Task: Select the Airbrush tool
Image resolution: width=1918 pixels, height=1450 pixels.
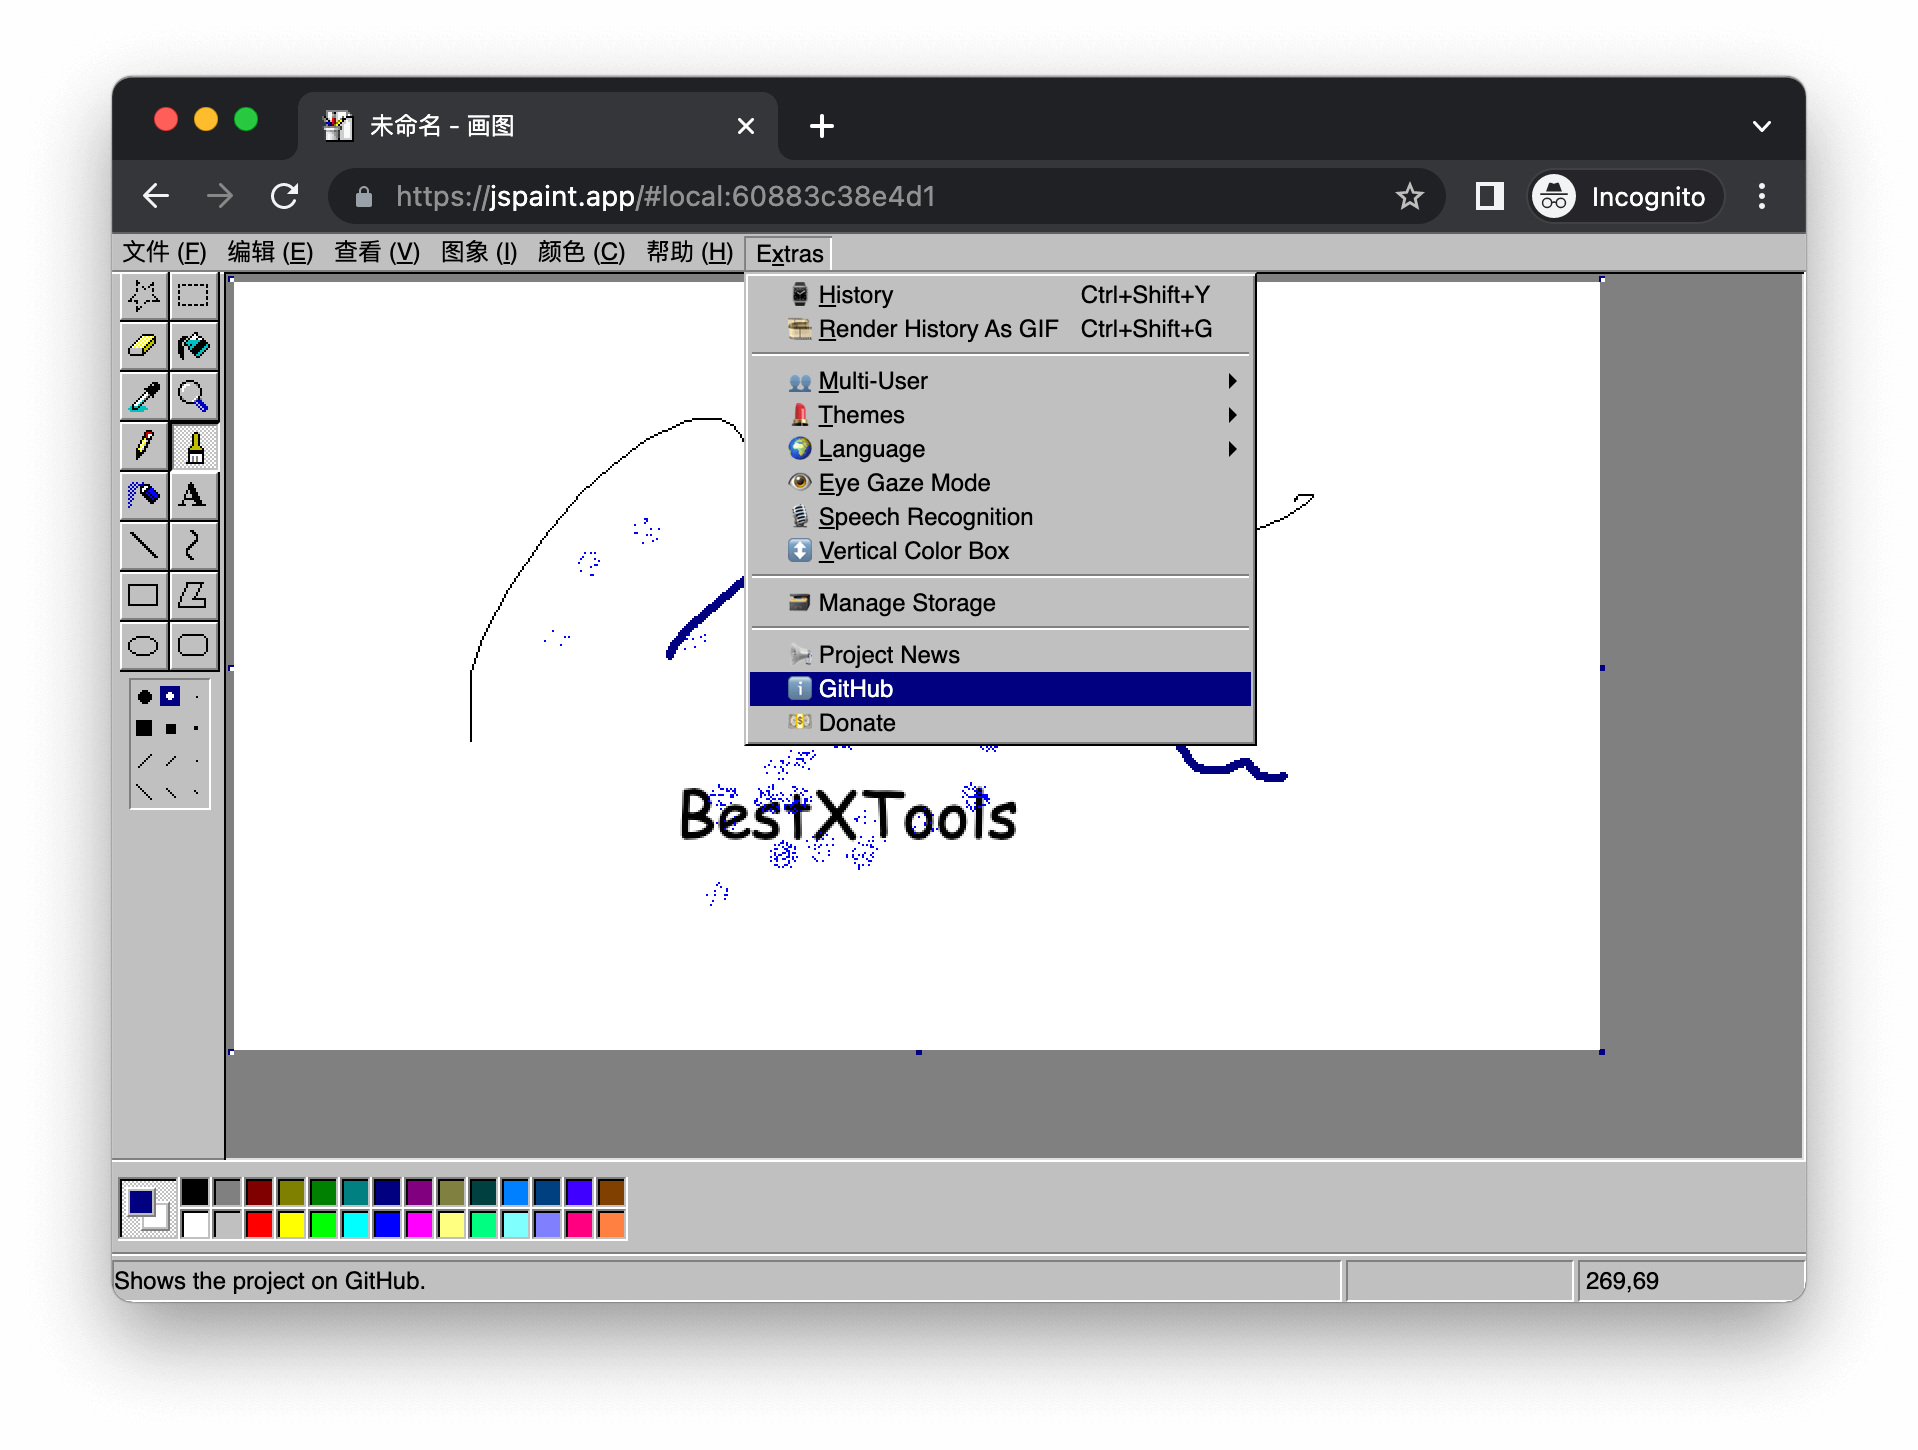Action: (144, 496)
